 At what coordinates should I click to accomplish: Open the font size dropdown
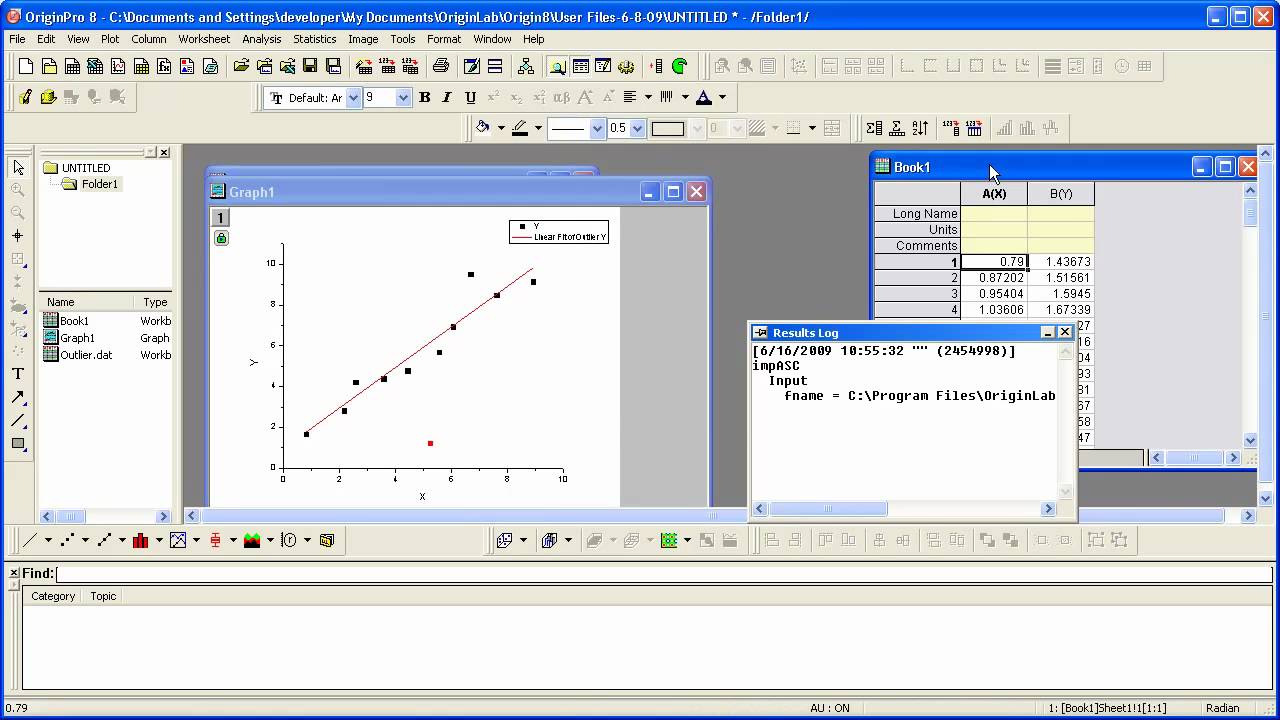coord(403,98)
